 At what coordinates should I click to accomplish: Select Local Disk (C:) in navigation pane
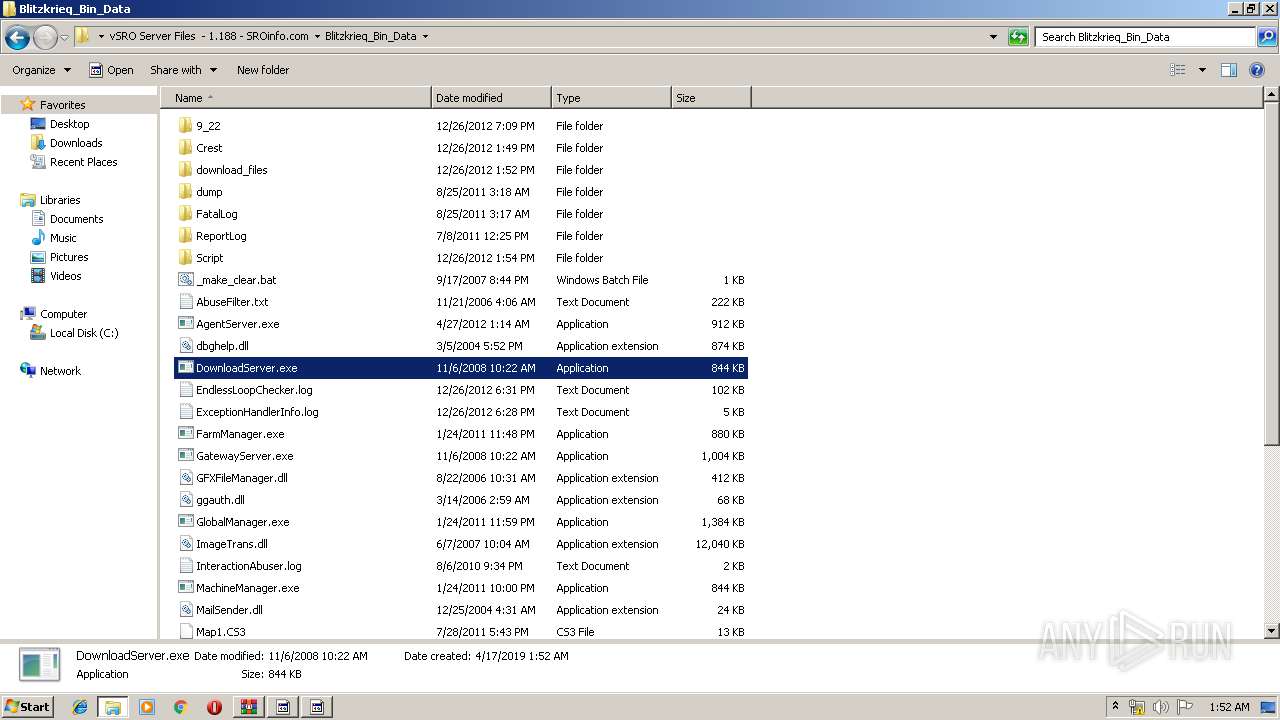pyautogui.click(x=84, y=333)
